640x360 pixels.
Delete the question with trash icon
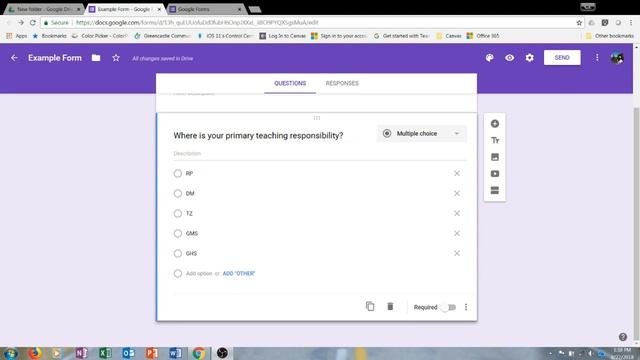(x=390, y=307)
